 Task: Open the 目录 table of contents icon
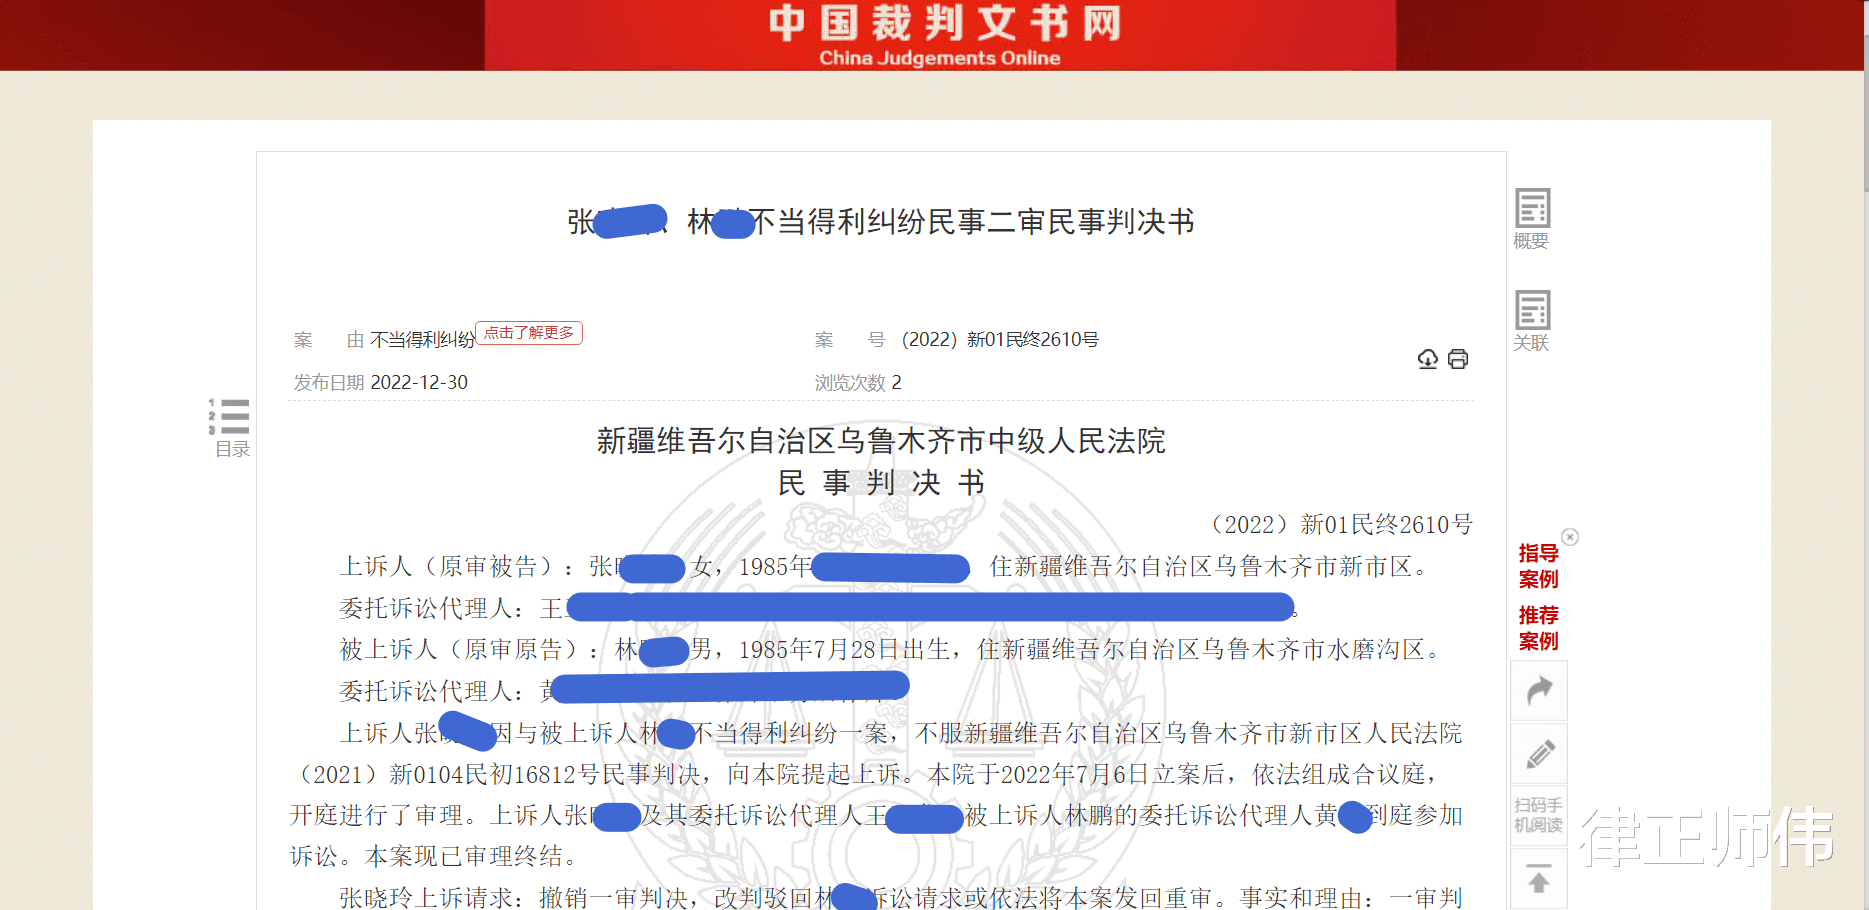(230, 427)
